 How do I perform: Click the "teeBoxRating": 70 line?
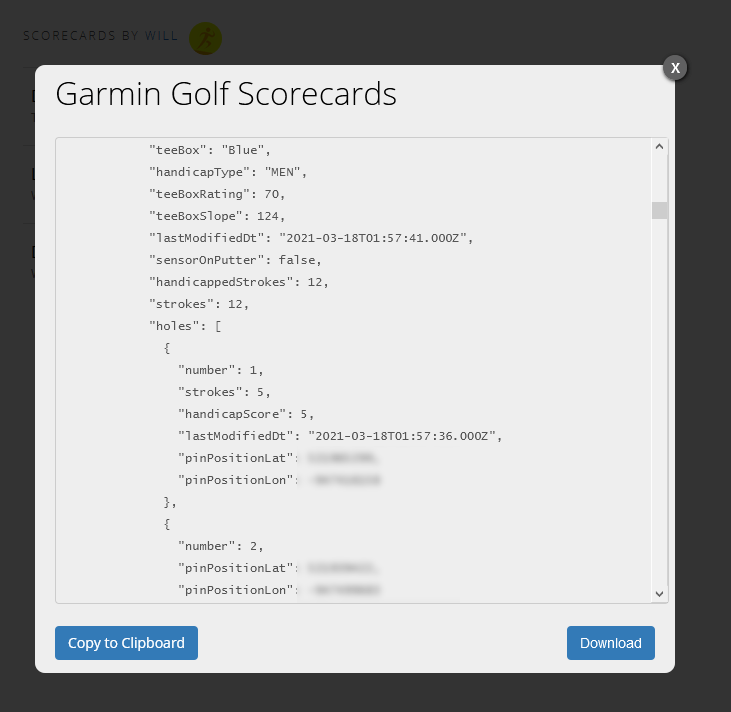click(217, 194)
